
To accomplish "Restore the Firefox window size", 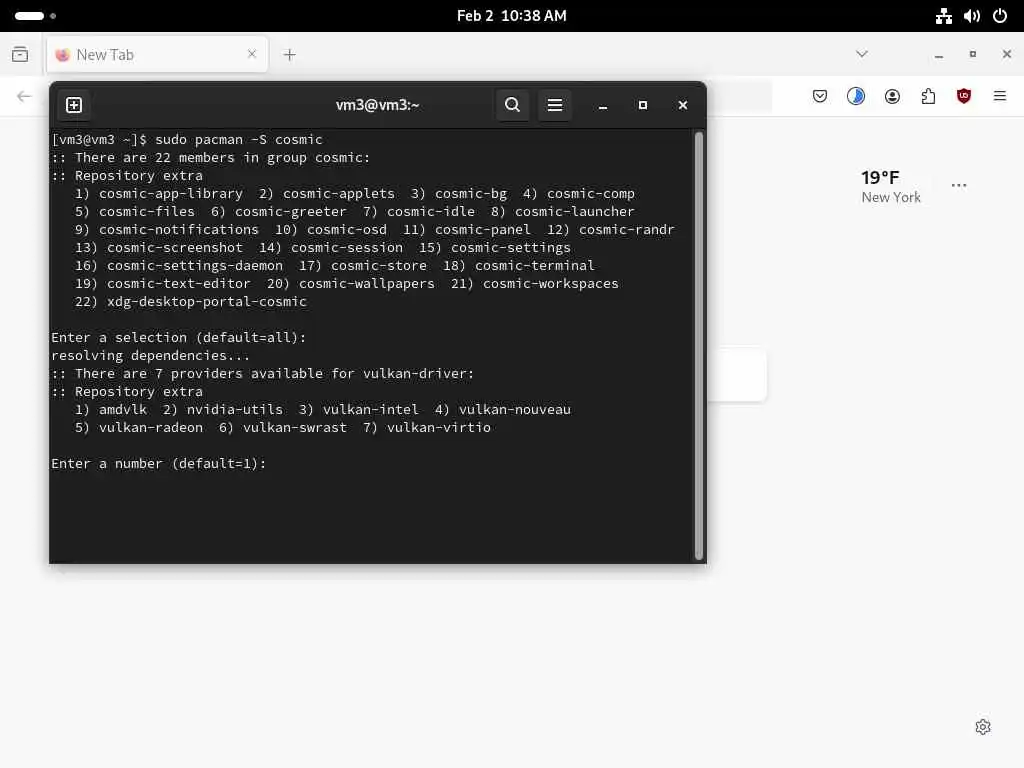I will (973, 54).
